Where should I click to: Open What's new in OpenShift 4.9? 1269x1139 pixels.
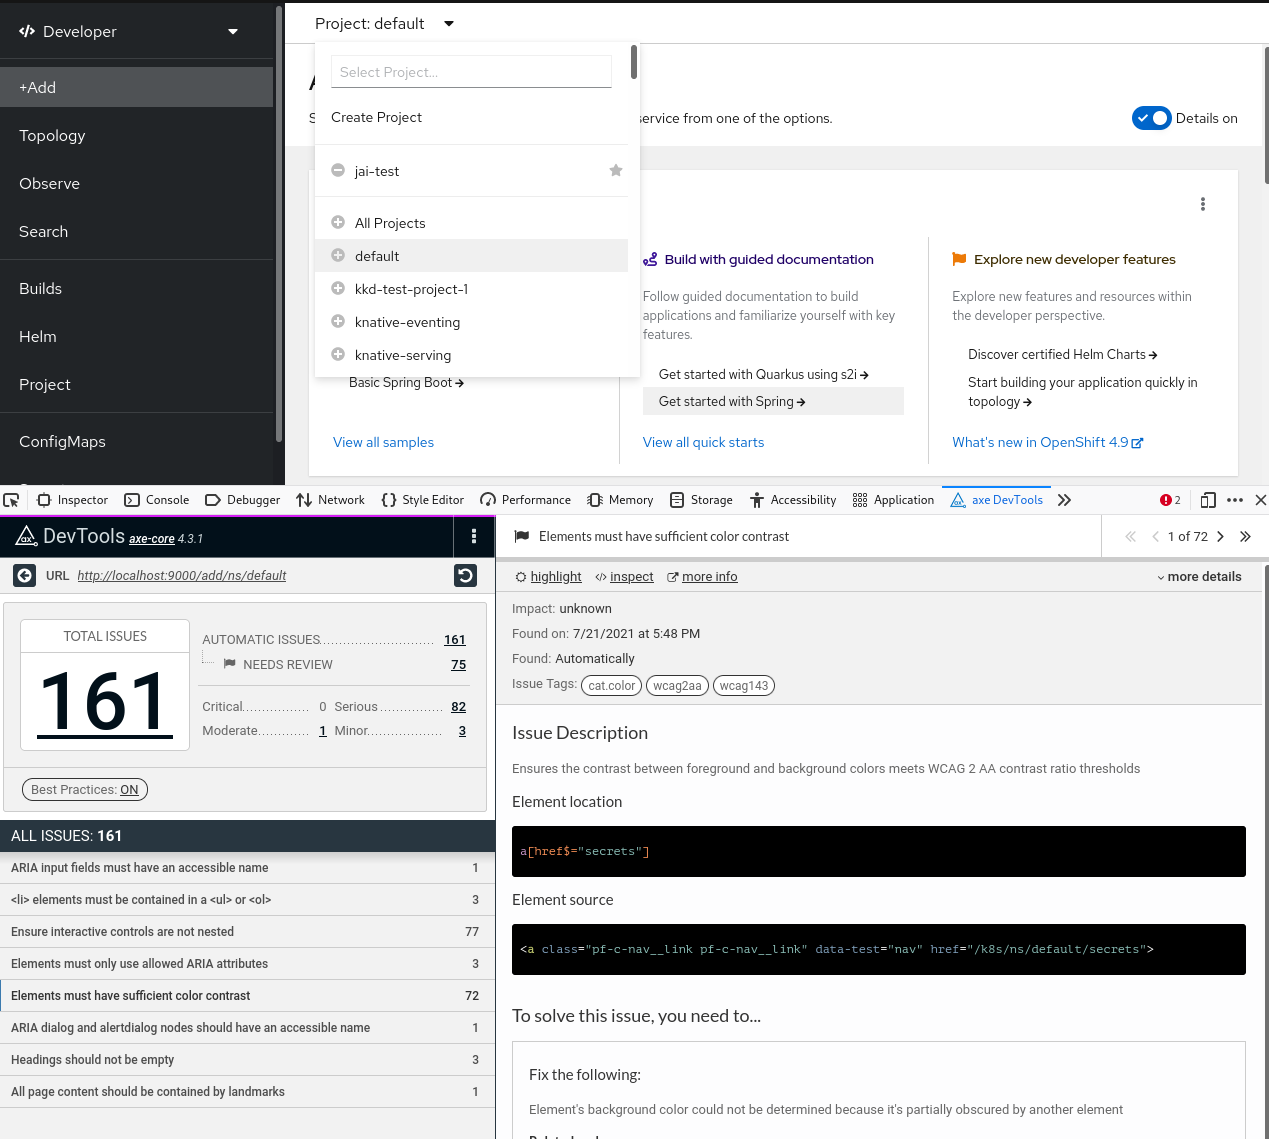(x=1047, y=442)
